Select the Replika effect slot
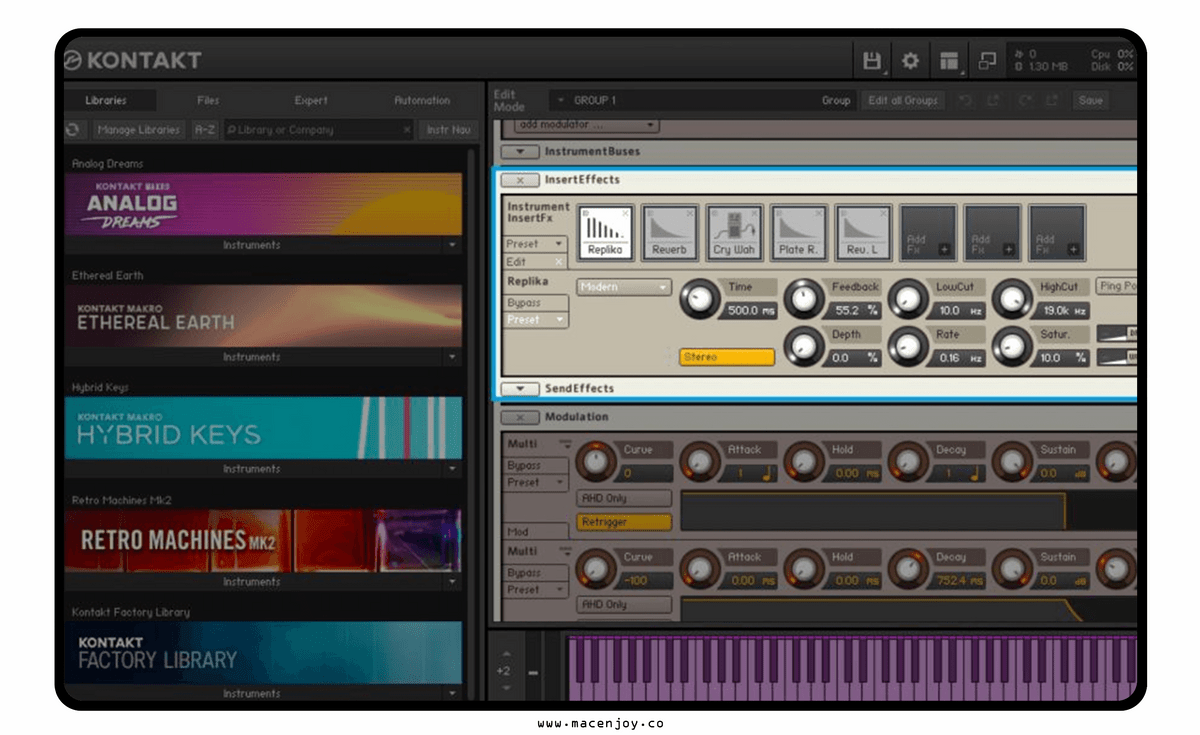1200x735 pixels. (606, 232)
